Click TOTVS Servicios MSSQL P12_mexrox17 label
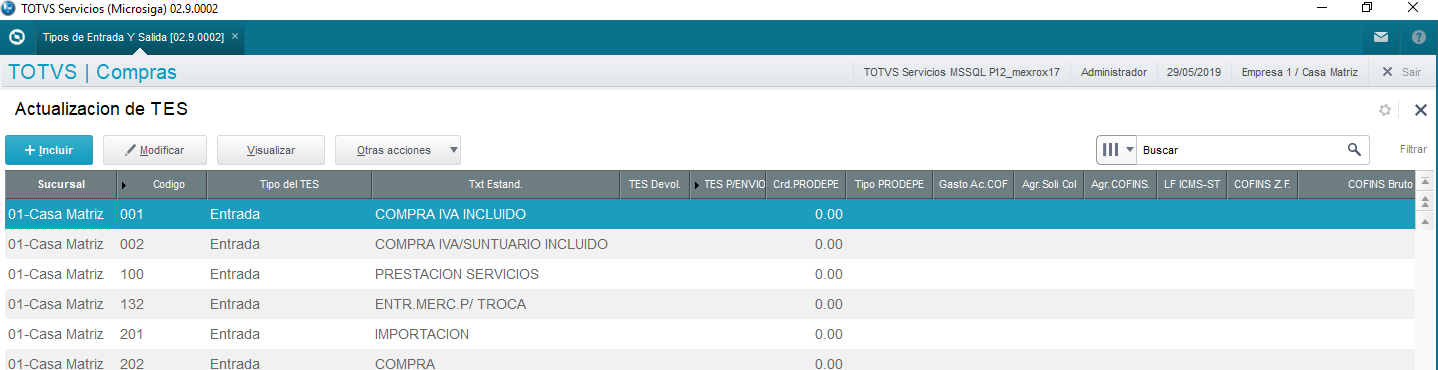The image size is (1438, 370). click(961, 72)
